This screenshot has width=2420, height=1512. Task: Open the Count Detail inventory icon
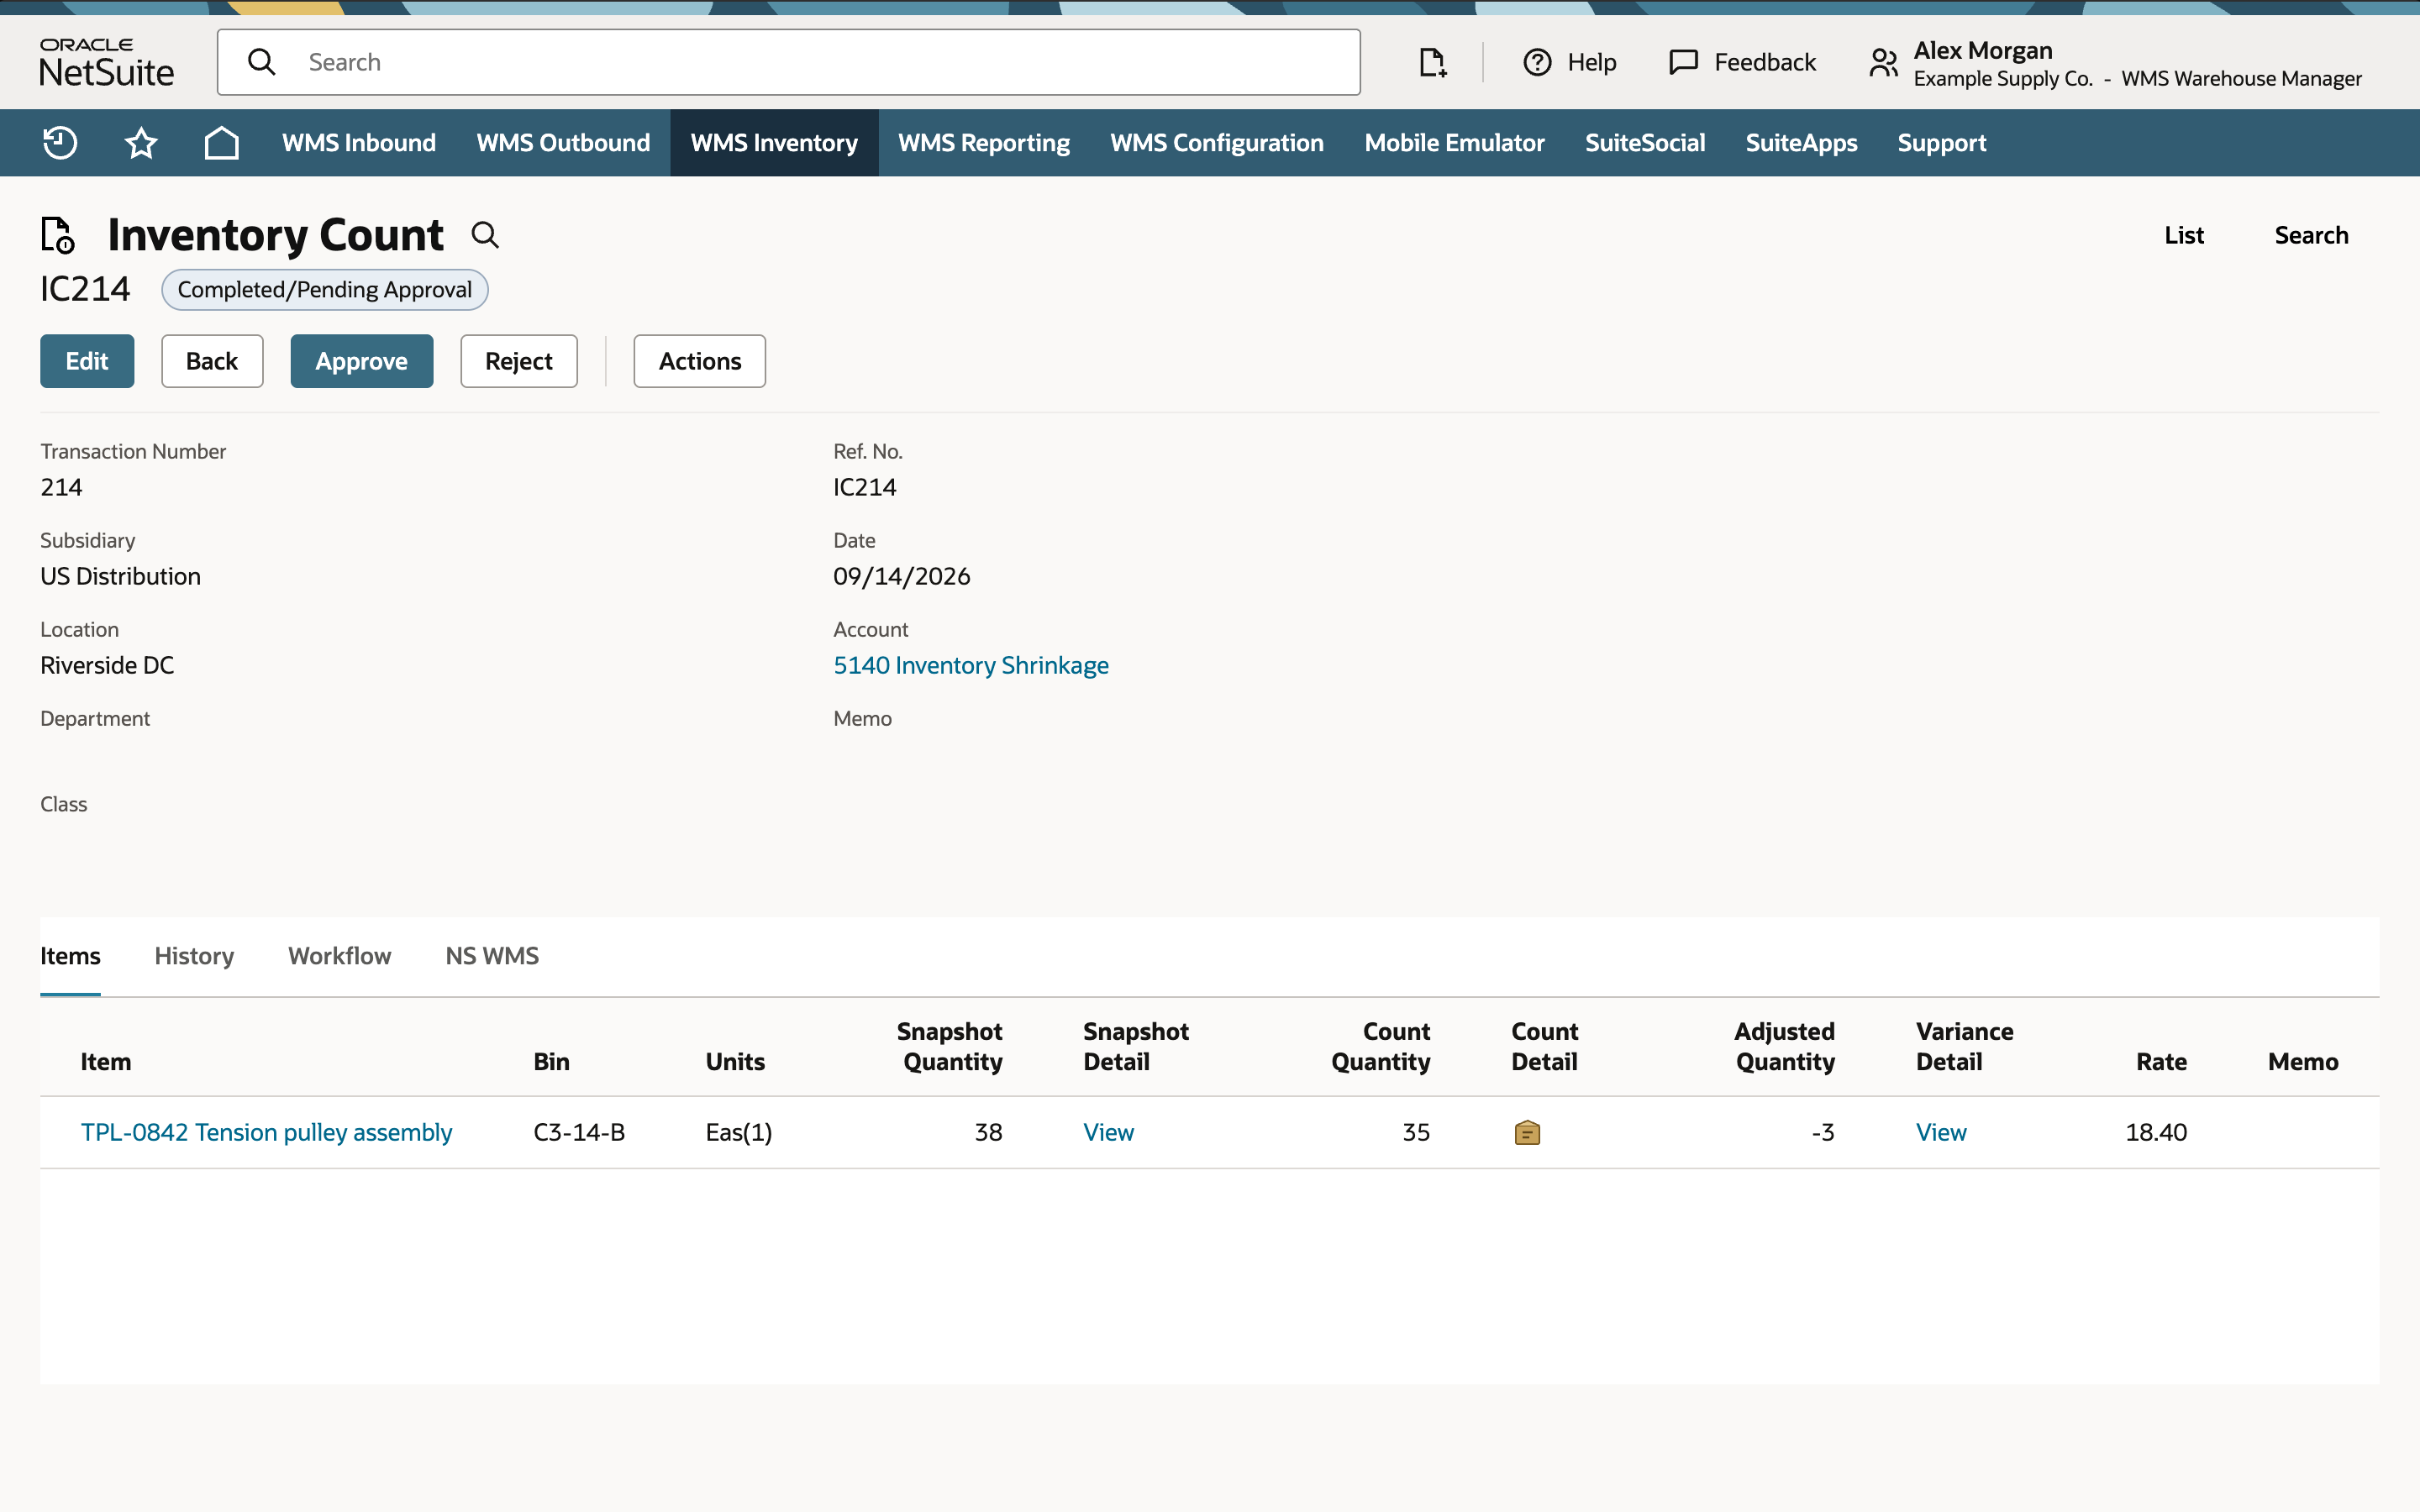(x=1527, y=1132)
